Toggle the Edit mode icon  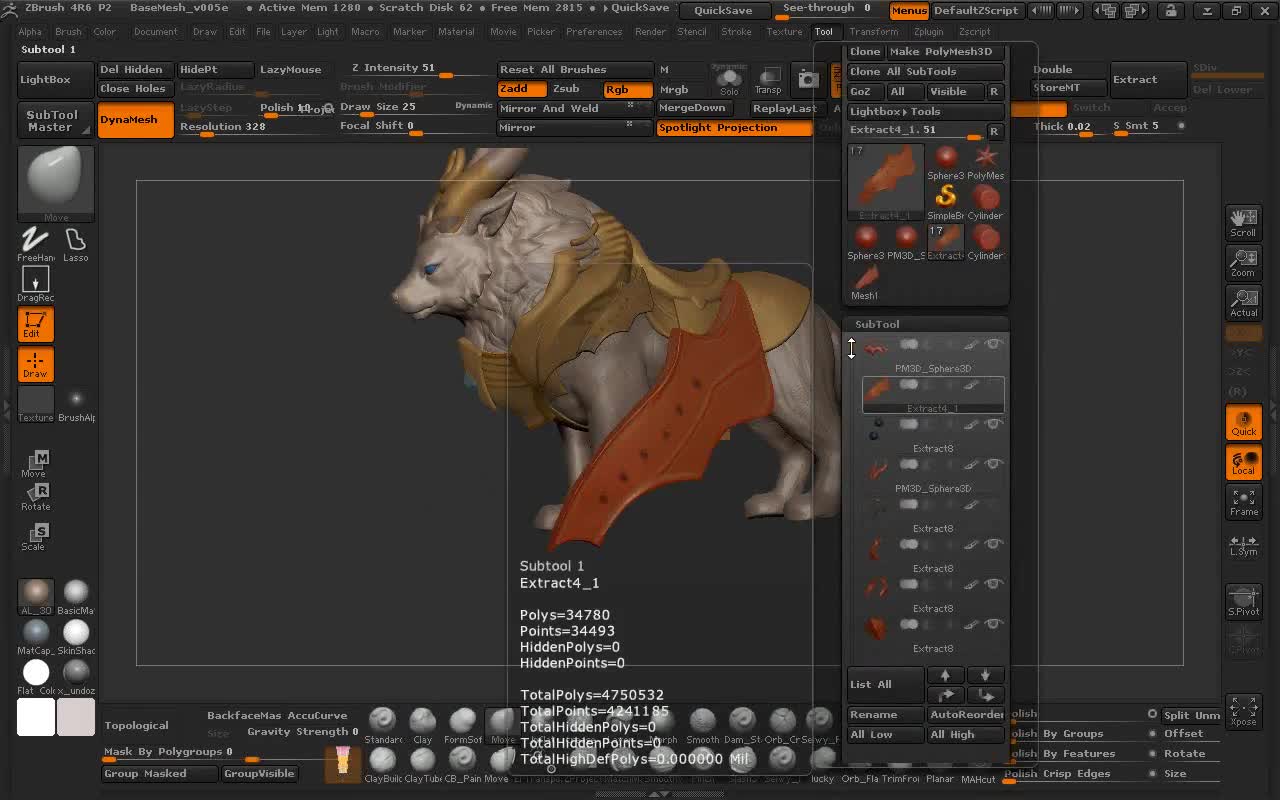click(35, 324)
